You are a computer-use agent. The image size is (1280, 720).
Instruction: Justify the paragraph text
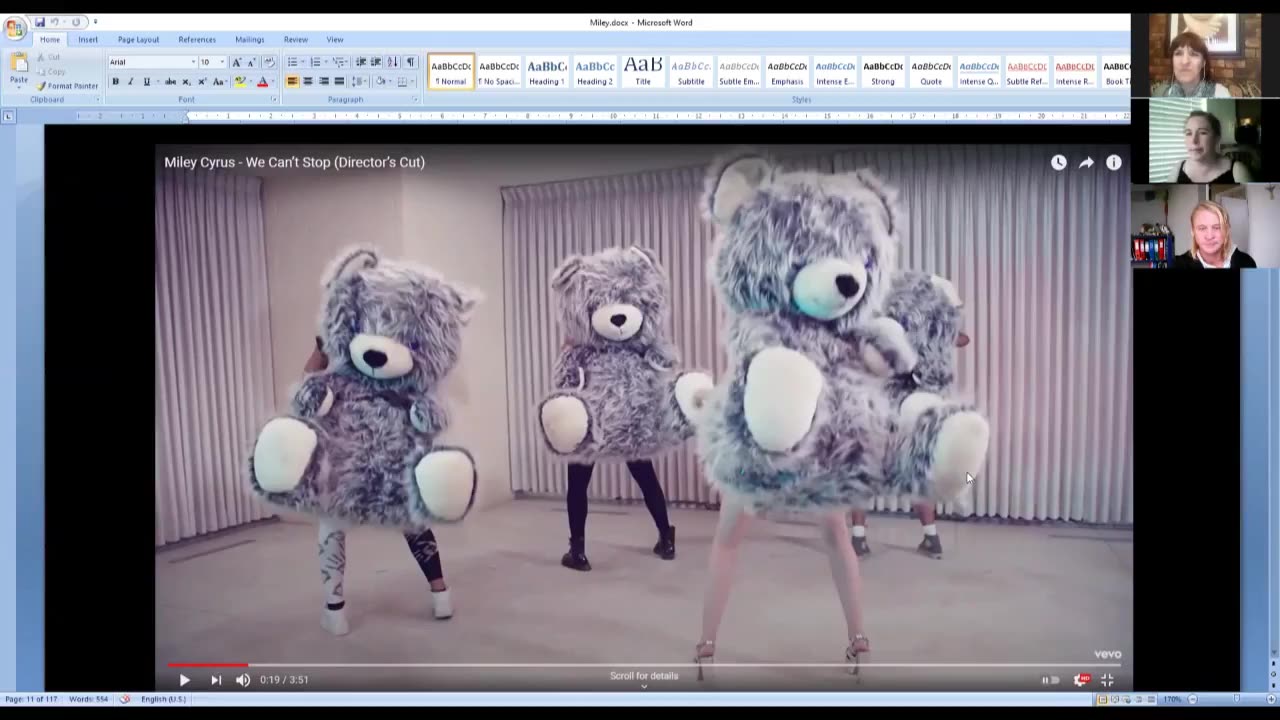click(339, 82)
